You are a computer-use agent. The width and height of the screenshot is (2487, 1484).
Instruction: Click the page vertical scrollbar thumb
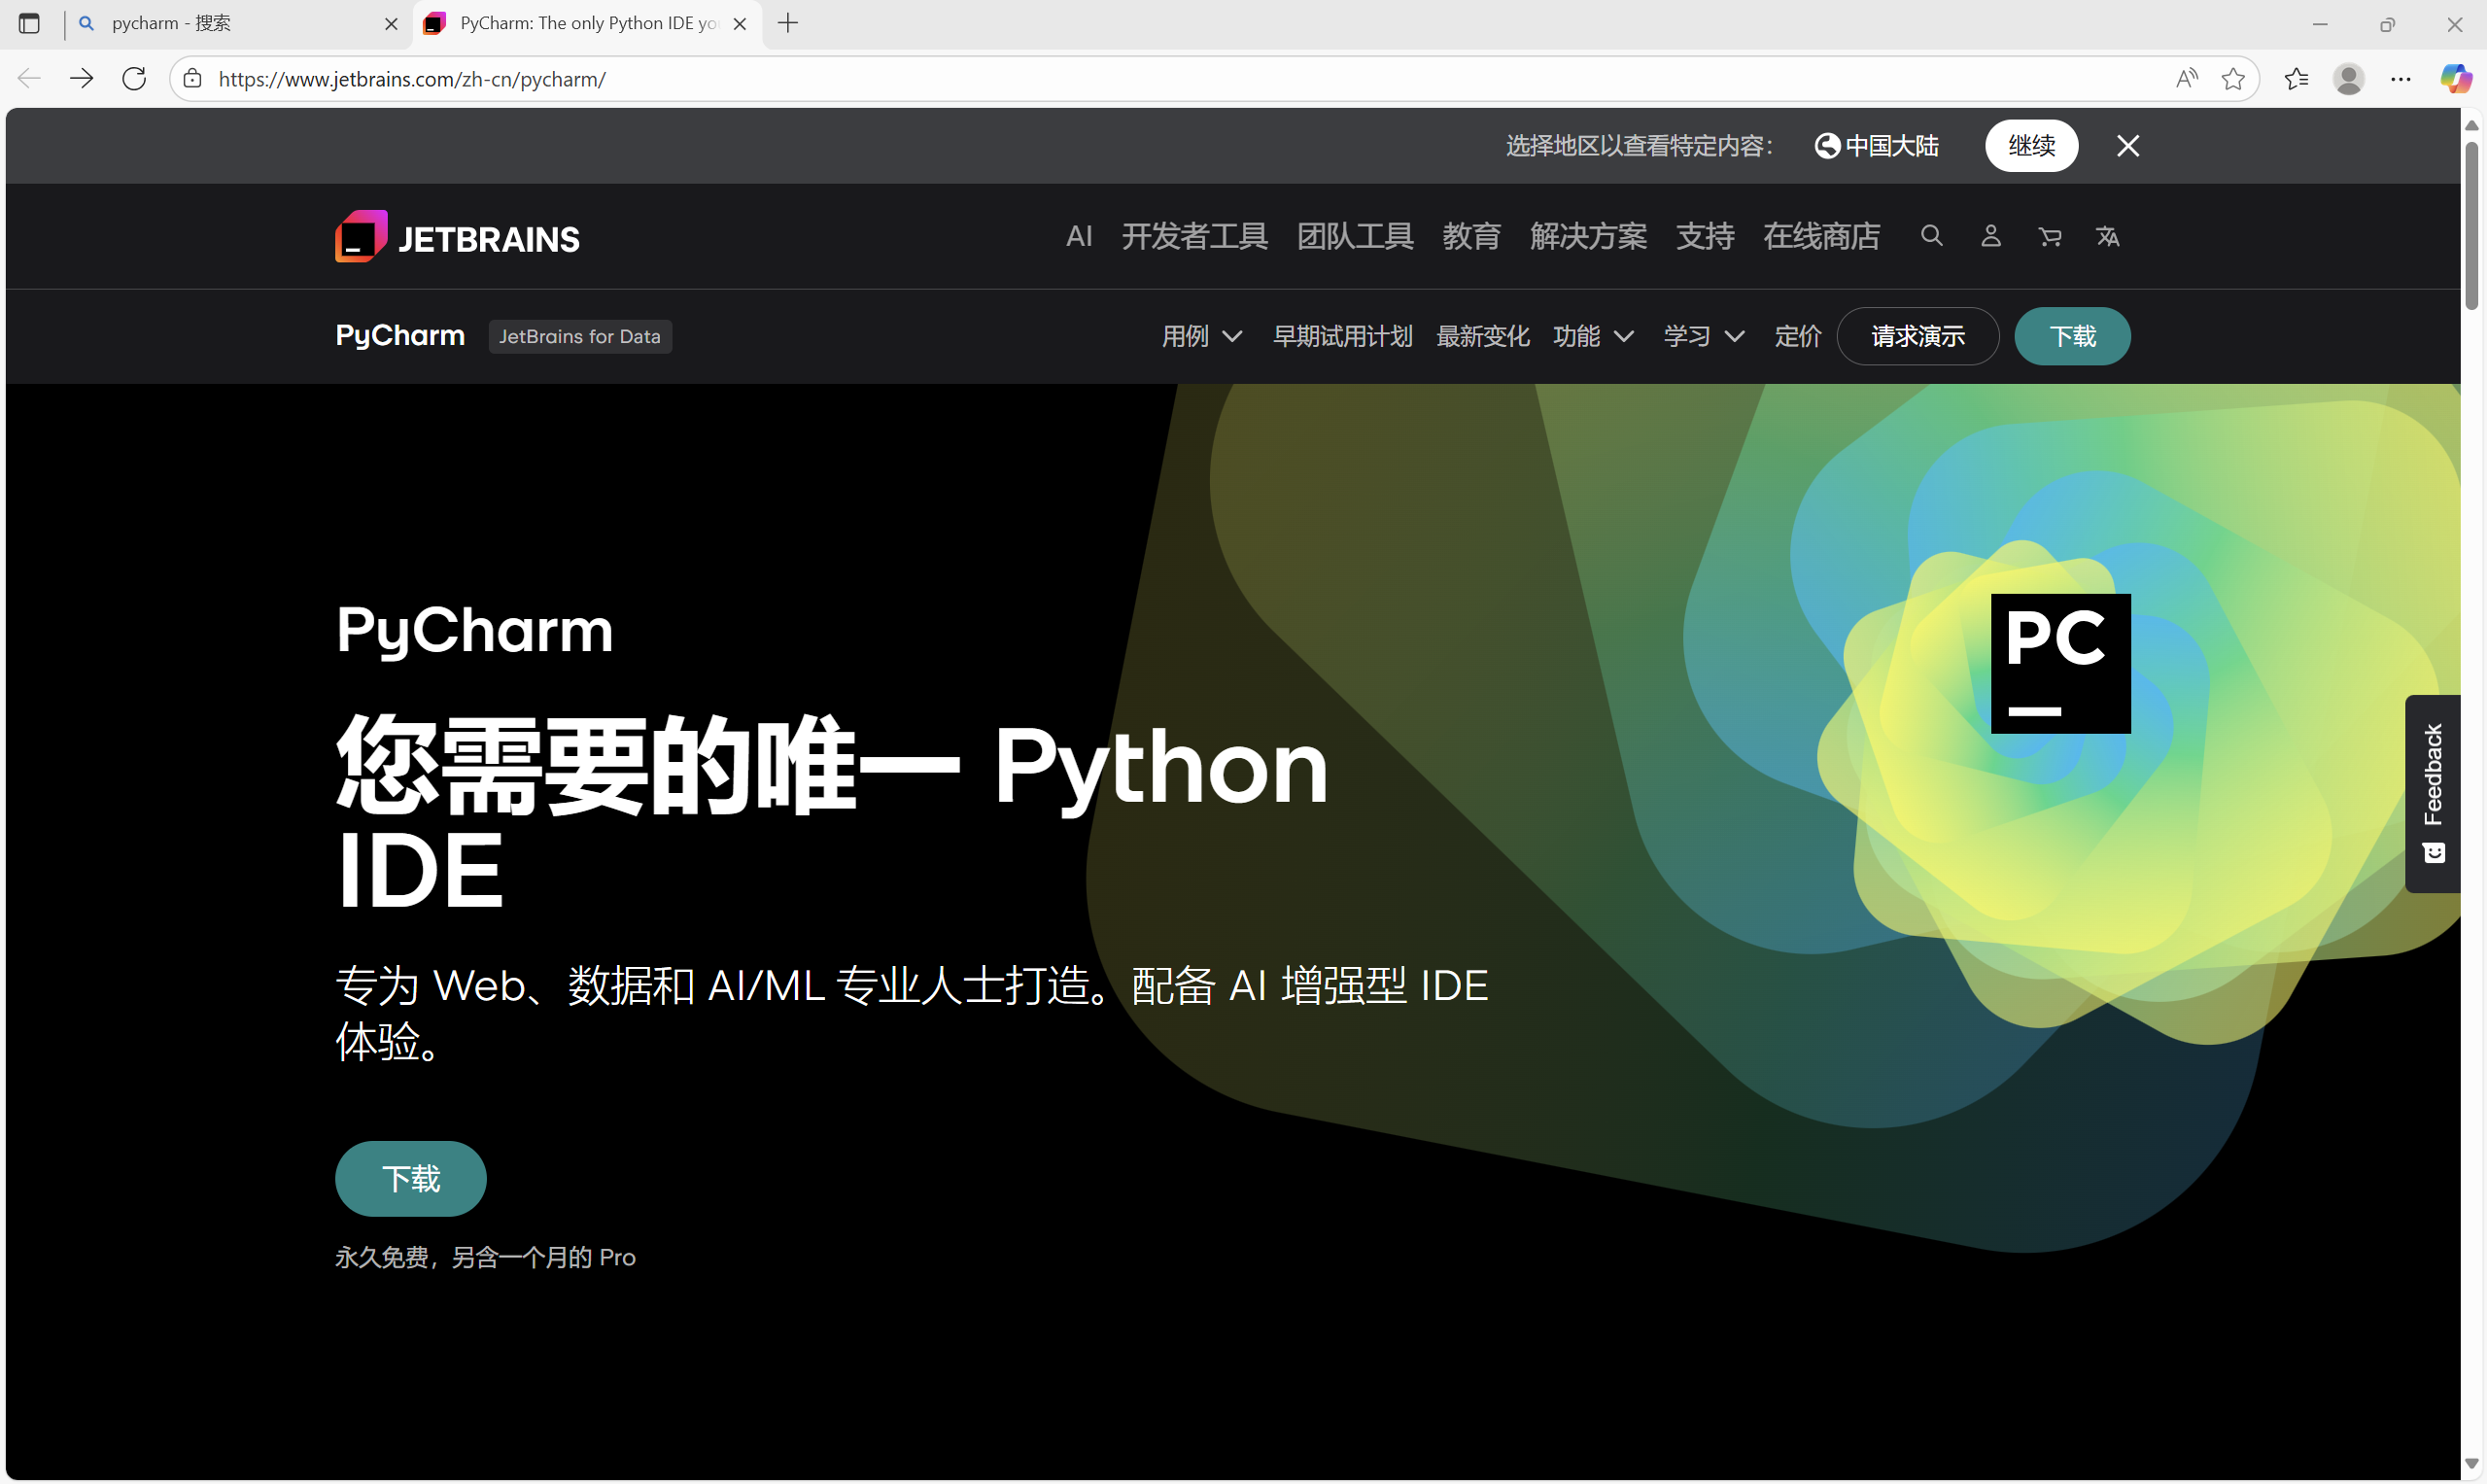tap(2471, 225)
